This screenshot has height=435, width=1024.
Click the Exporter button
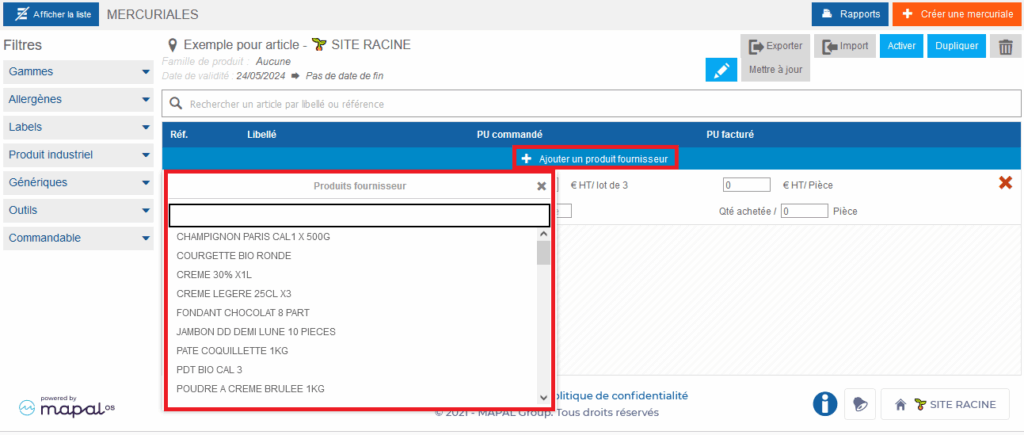[775, 46]
